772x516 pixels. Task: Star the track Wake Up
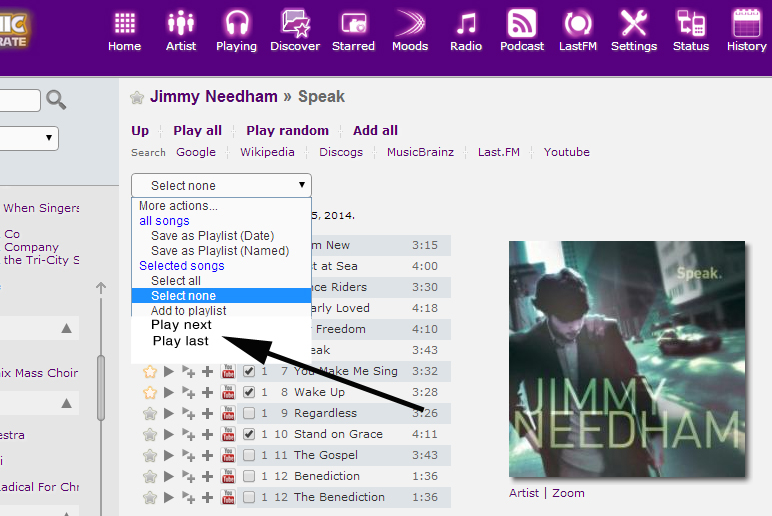[x=150, y=392]
